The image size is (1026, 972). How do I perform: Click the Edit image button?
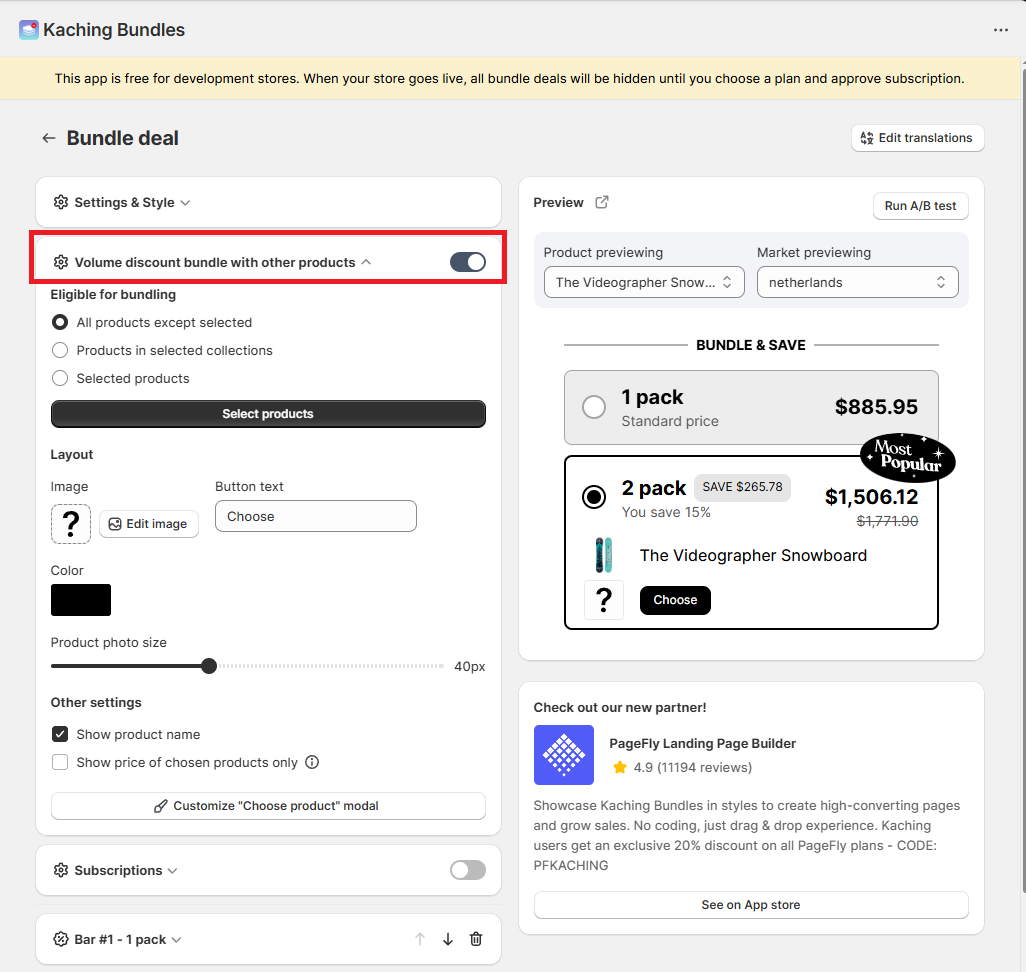(x=149, y=524)
